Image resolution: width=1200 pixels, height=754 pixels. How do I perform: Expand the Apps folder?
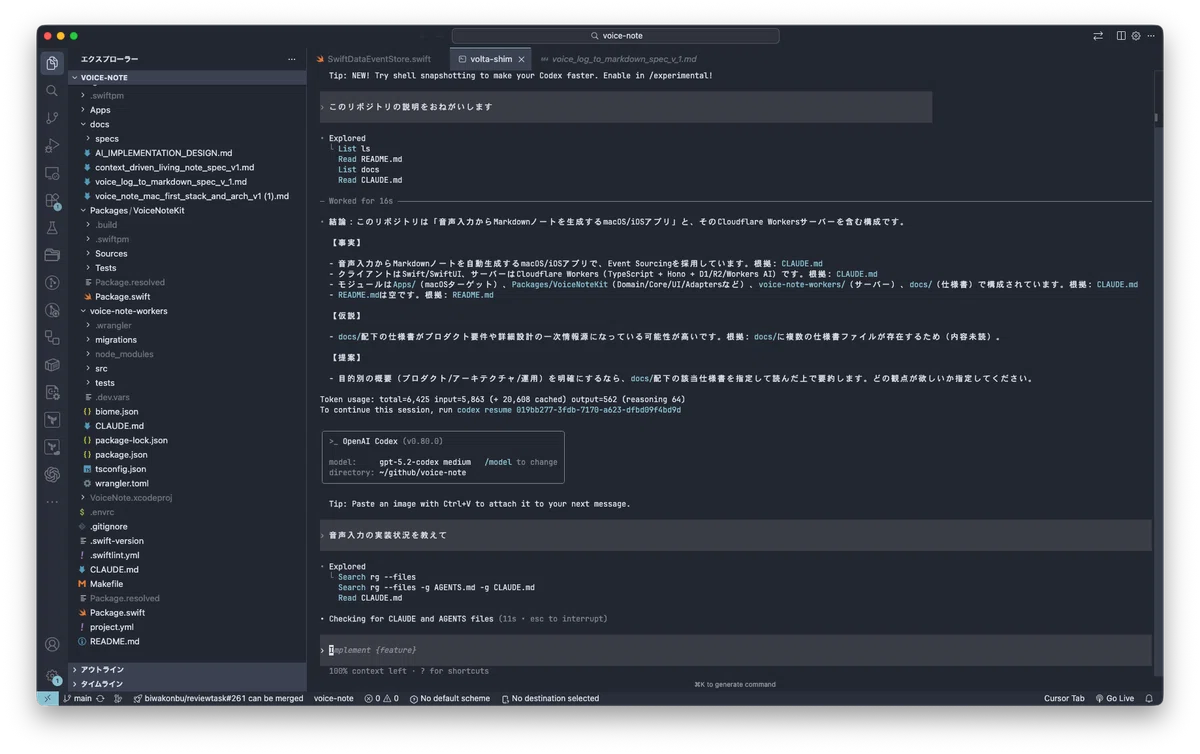coord(188,110)
